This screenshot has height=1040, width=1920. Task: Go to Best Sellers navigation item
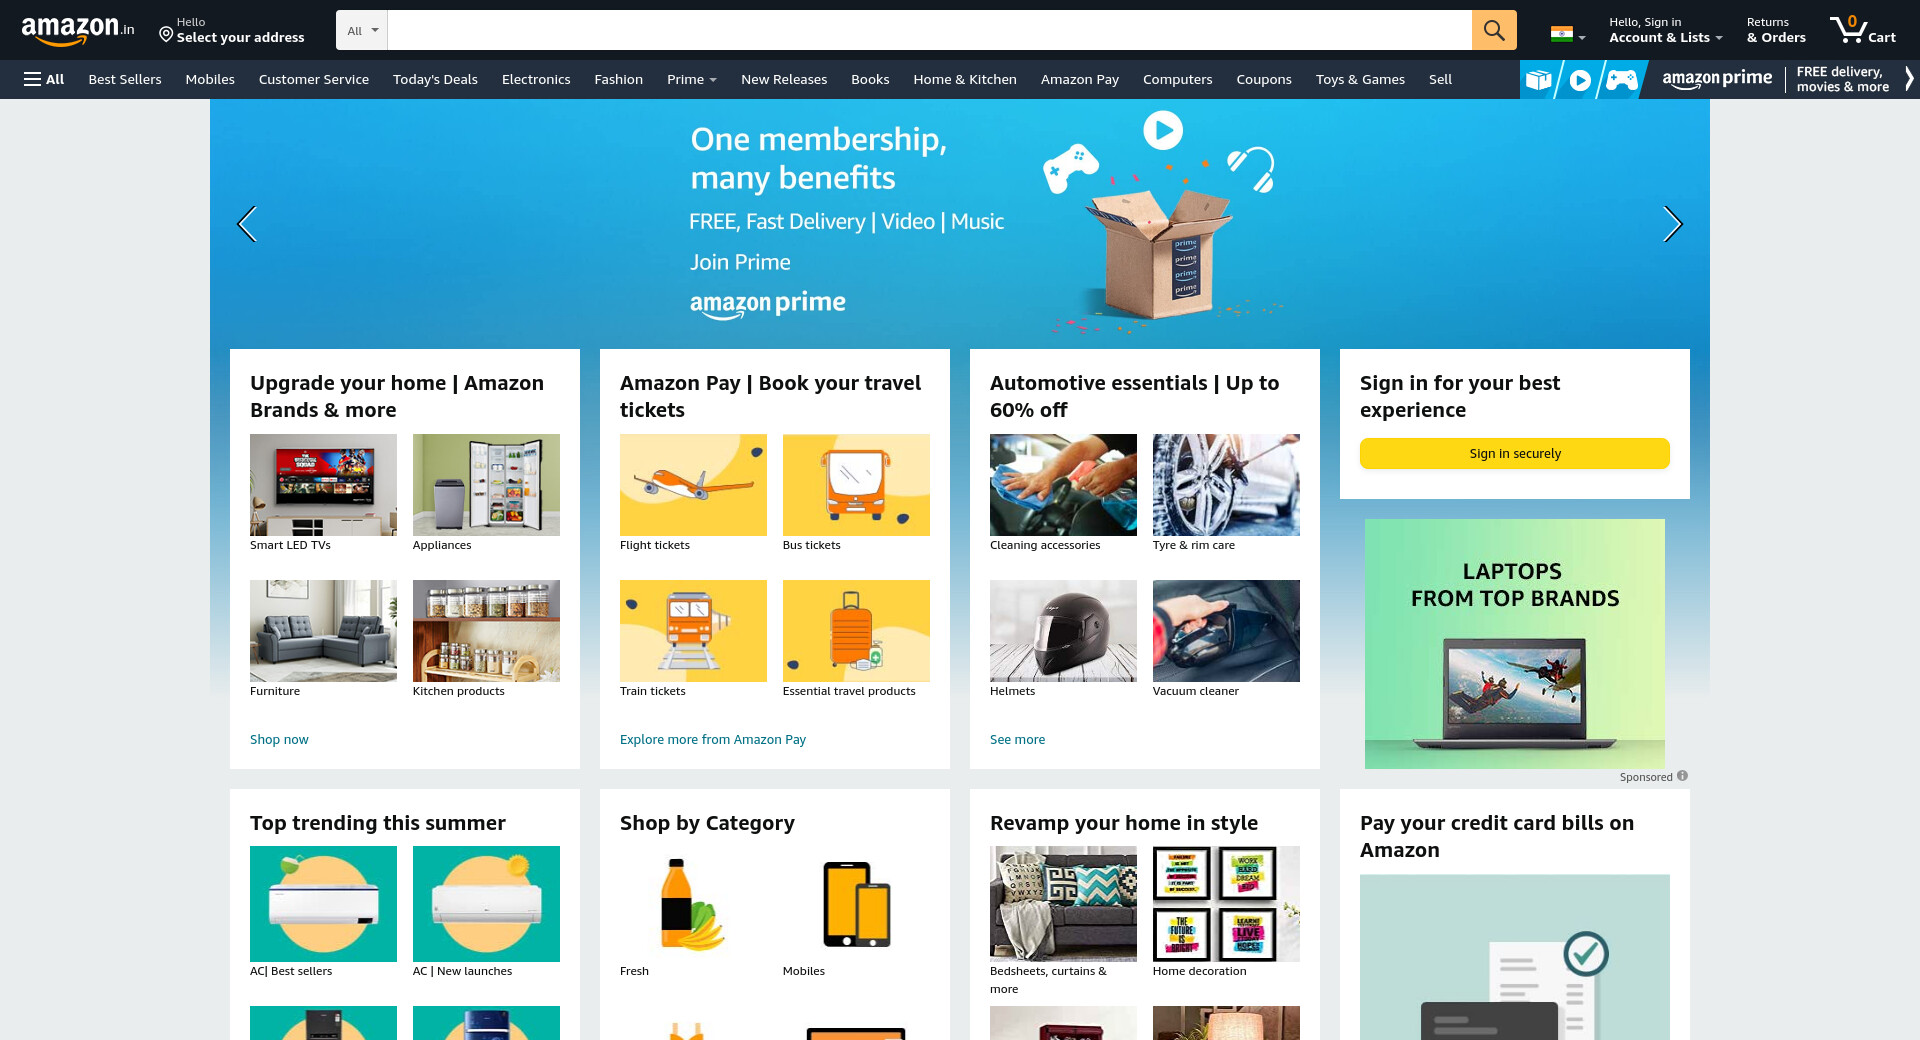125,79
